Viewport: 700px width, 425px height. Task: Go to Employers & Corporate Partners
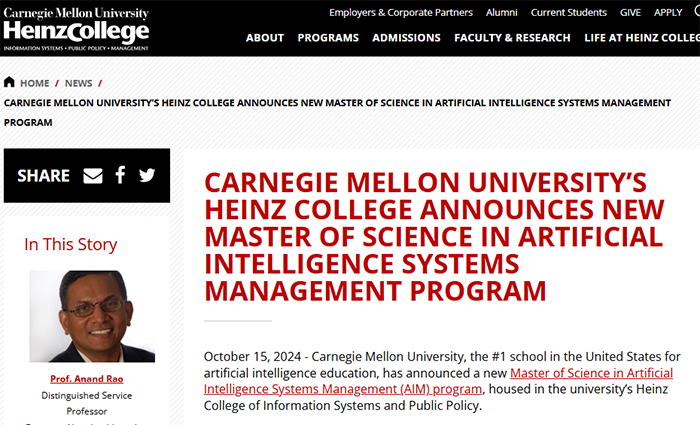tap(401, 12)
